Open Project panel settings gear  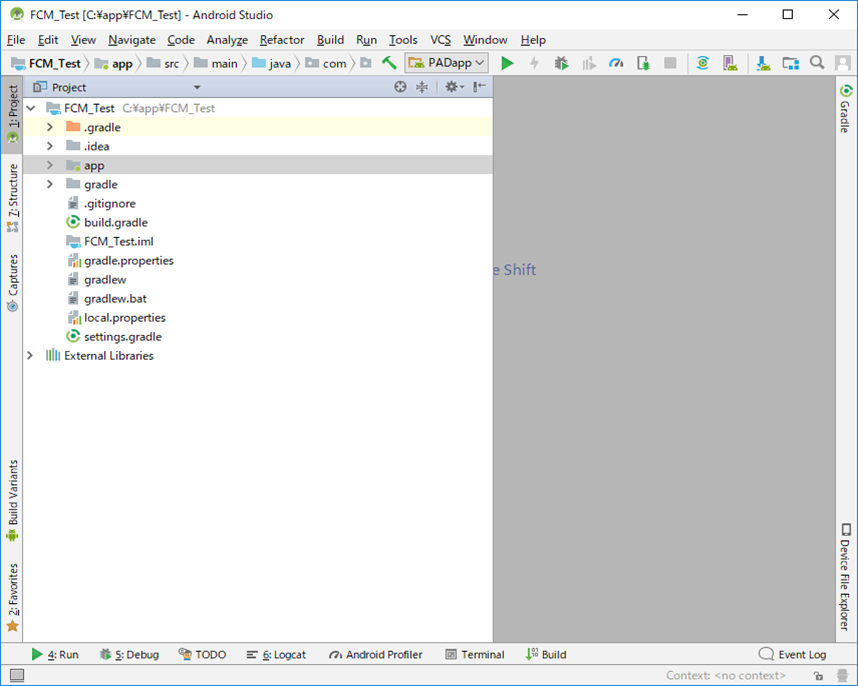(x=454, y=87)
